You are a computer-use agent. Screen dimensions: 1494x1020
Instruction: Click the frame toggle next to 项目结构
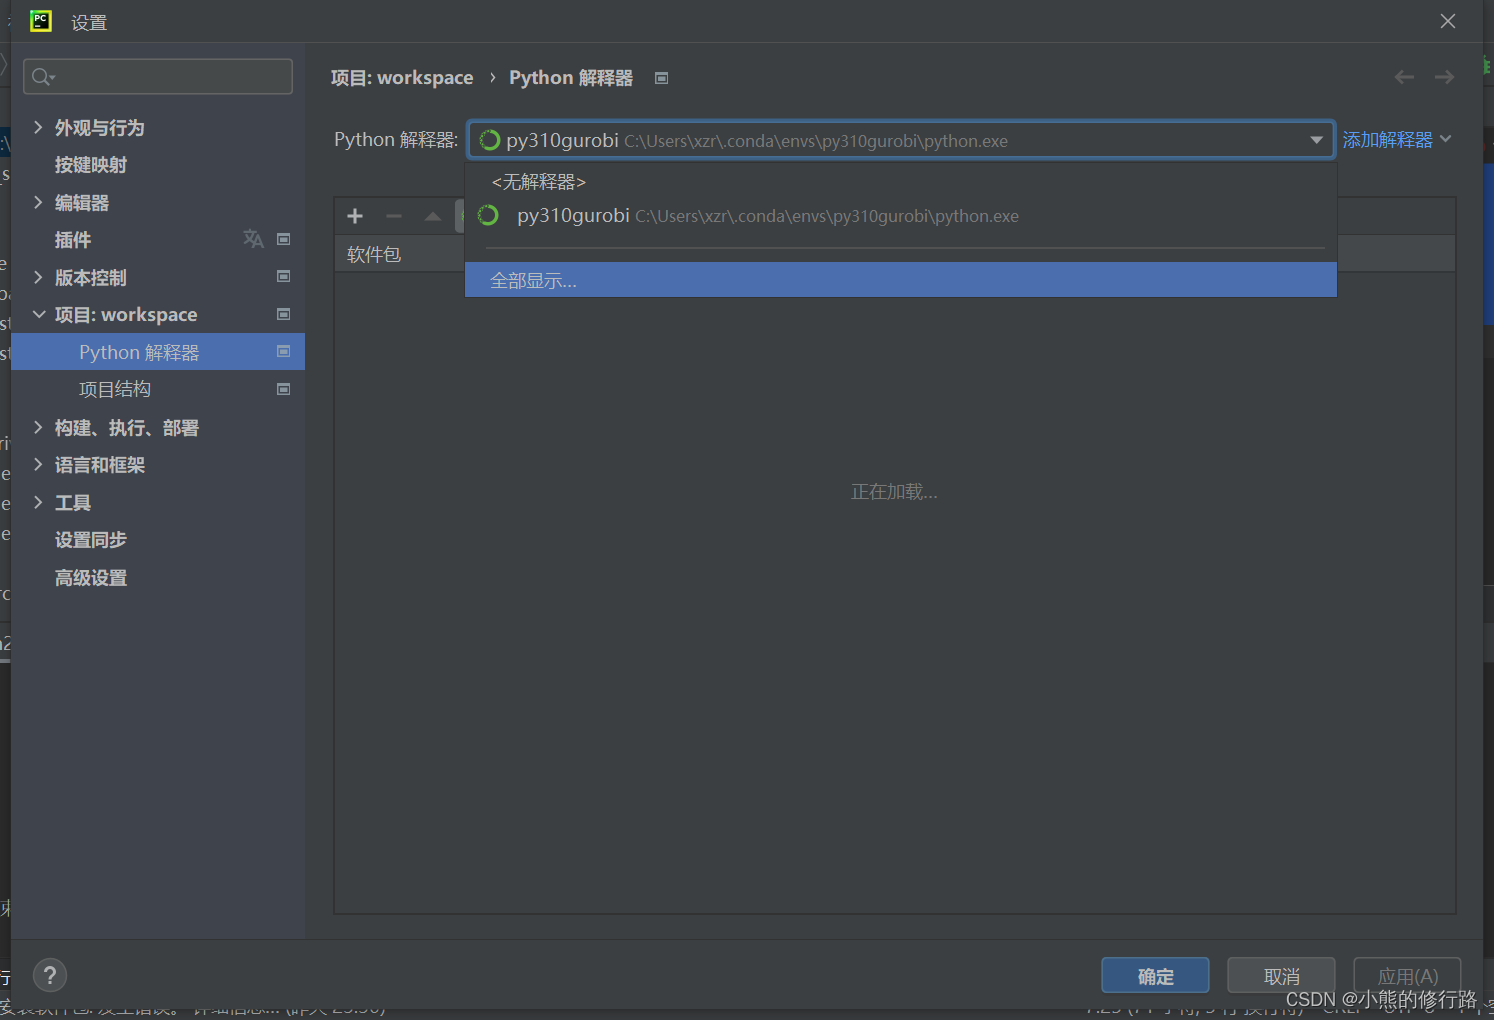coord(283,389)
